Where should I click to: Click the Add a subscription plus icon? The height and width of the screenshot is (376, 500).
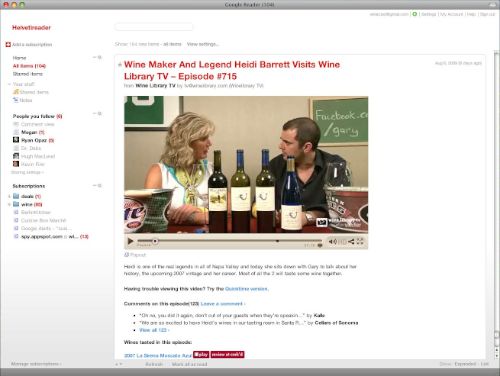(8, 44)
